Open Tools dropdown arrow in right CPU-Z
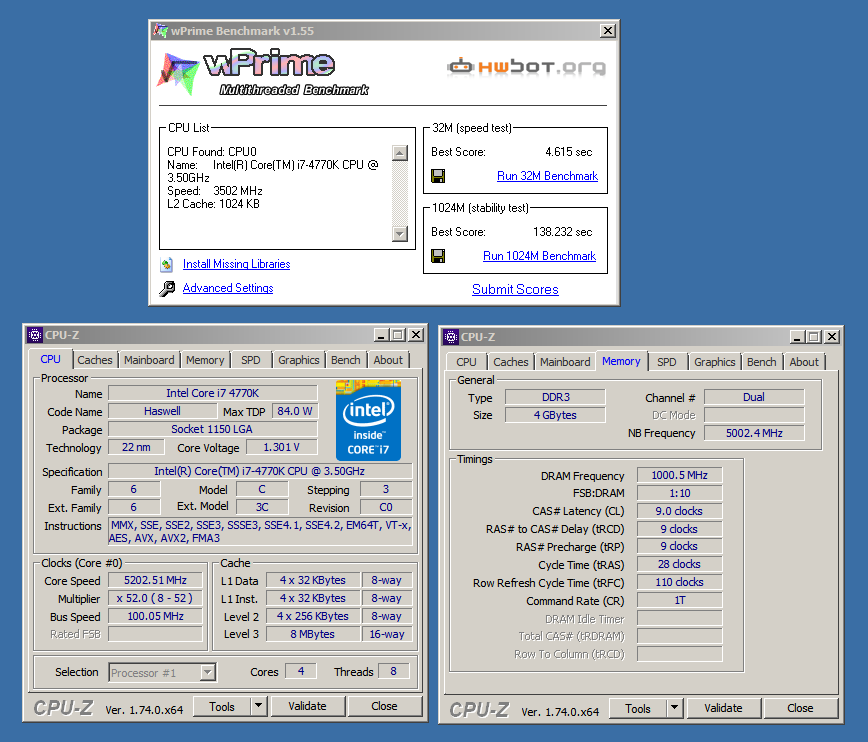 [674, 708]
